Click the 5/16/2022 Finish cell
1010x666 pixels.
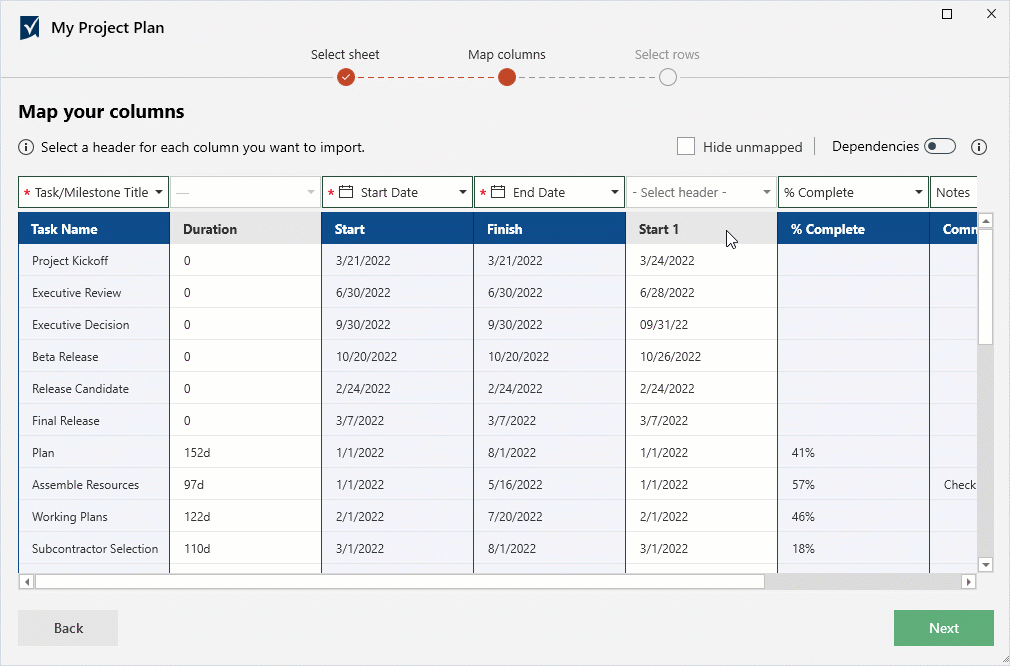coord(549,484)
